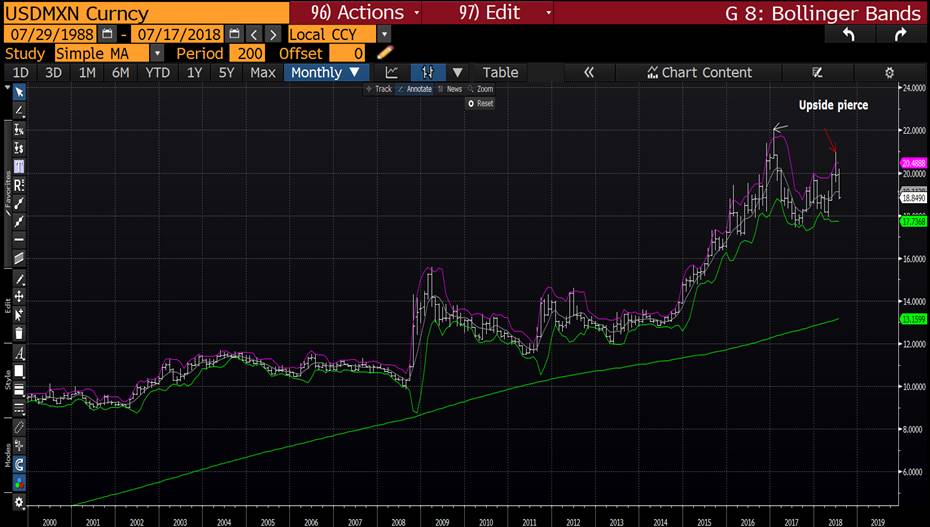Image resolution: width=930 pixels, height=527 pixels.
Task: Open chart settings gear at top right
Action: tap(889, 72)
